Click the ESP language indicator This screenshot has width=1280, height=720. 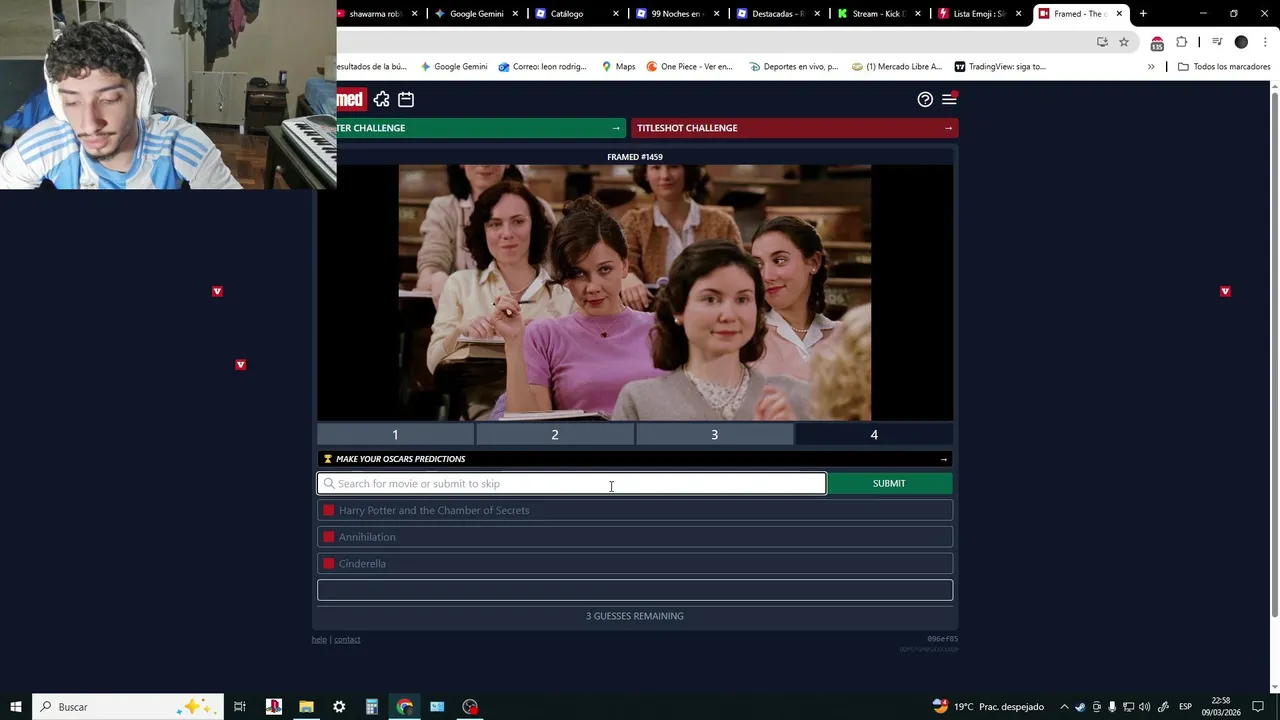[1185, 707]
